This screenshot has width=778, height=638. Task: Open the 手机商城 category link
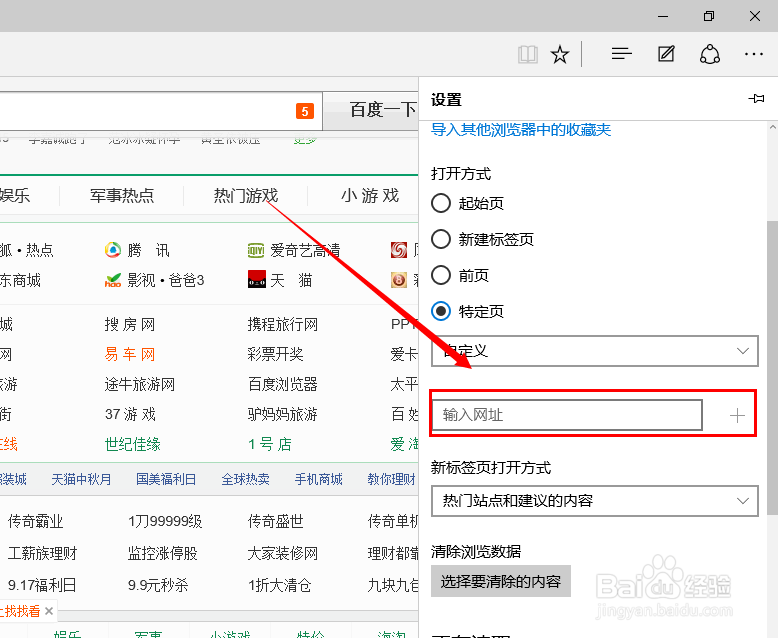tap(319, 479)
